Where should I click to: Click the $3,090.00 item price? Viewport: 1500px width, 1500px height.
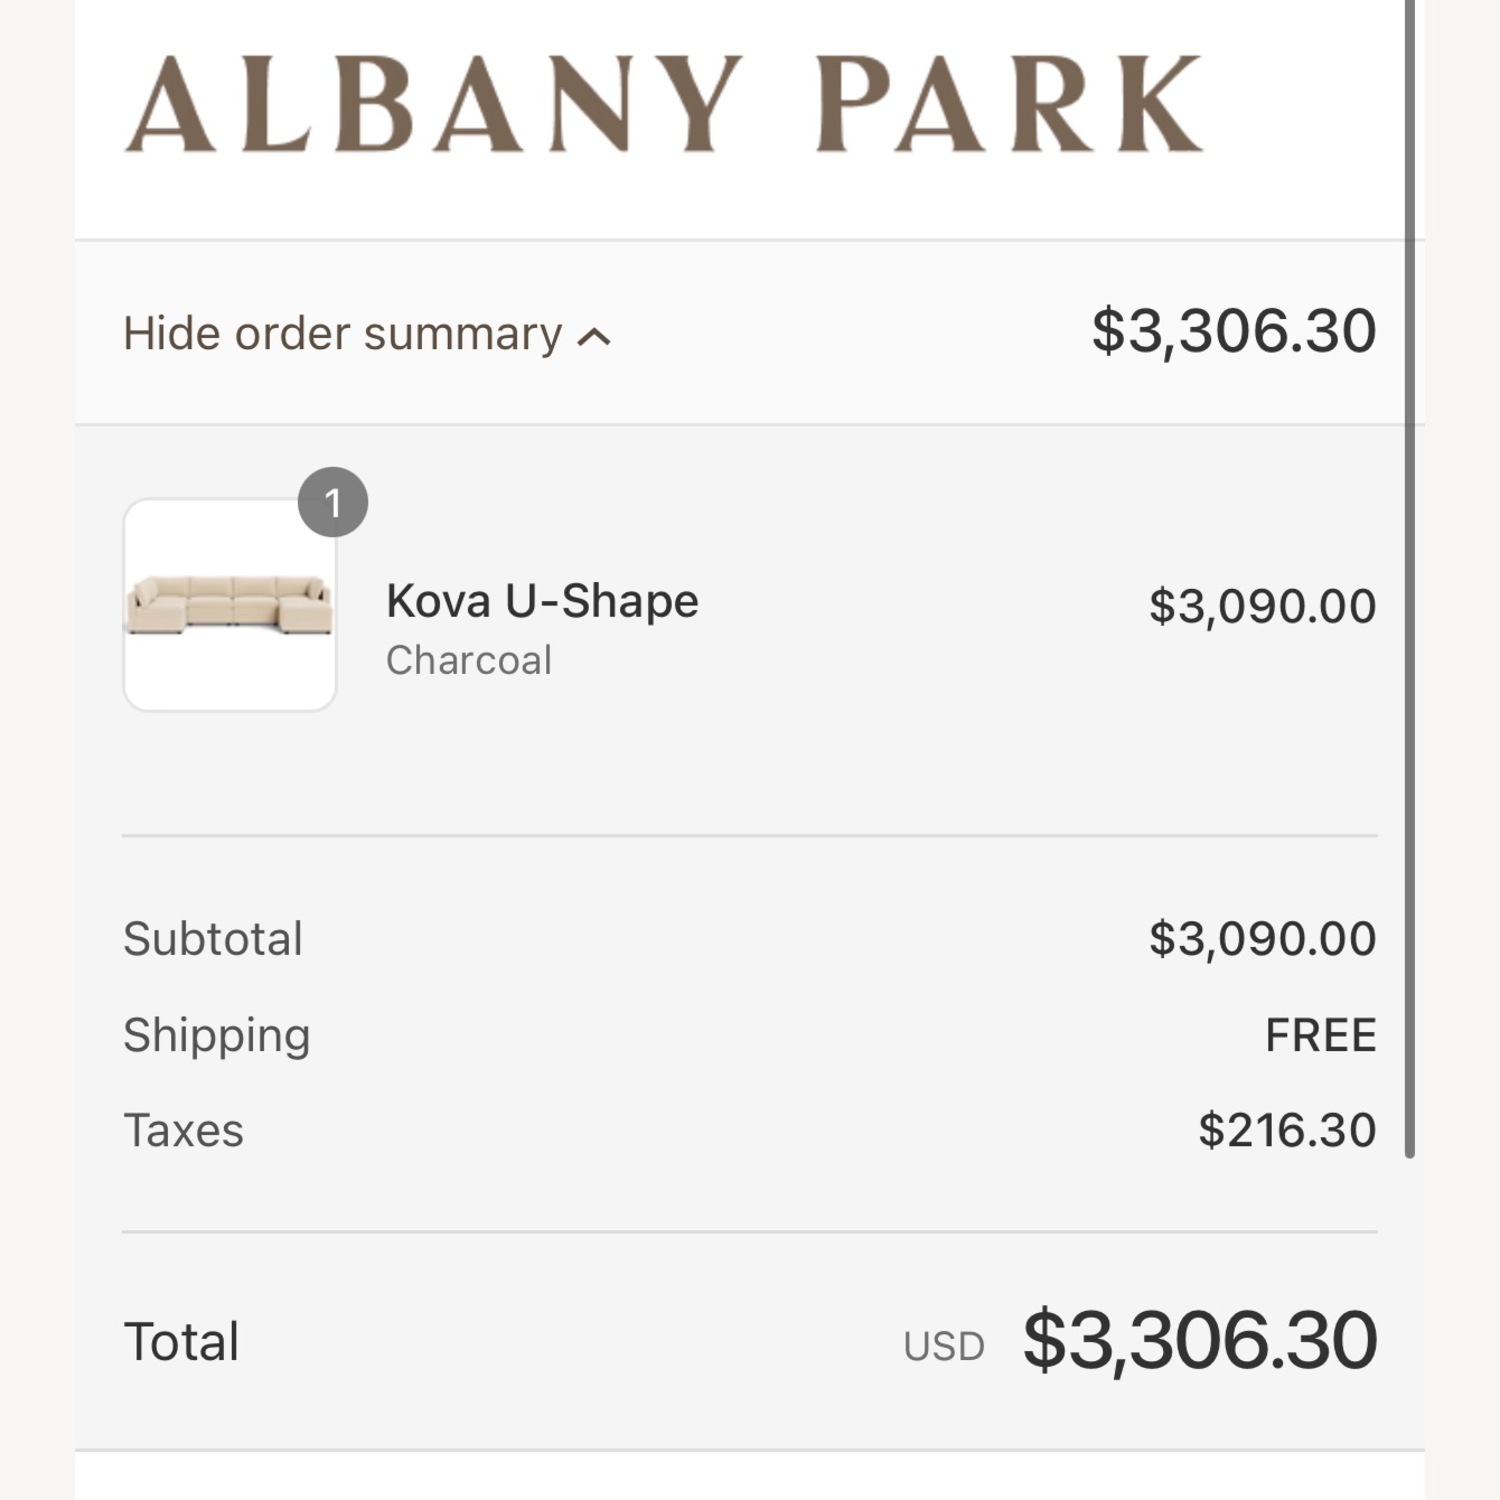1262,606
